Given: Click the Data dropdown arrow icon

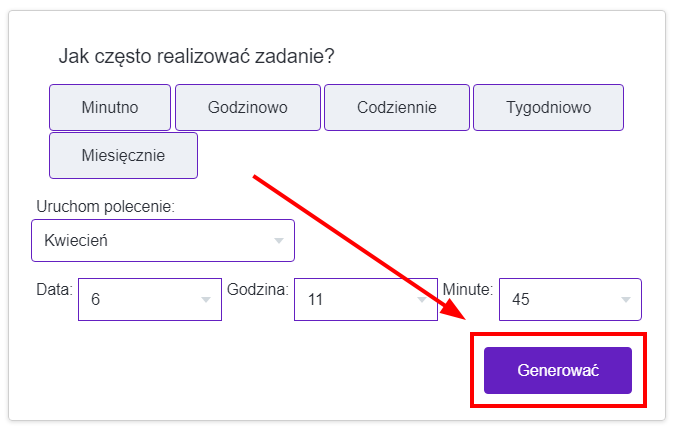Looking at the screenshot, I should pos(206,299).
